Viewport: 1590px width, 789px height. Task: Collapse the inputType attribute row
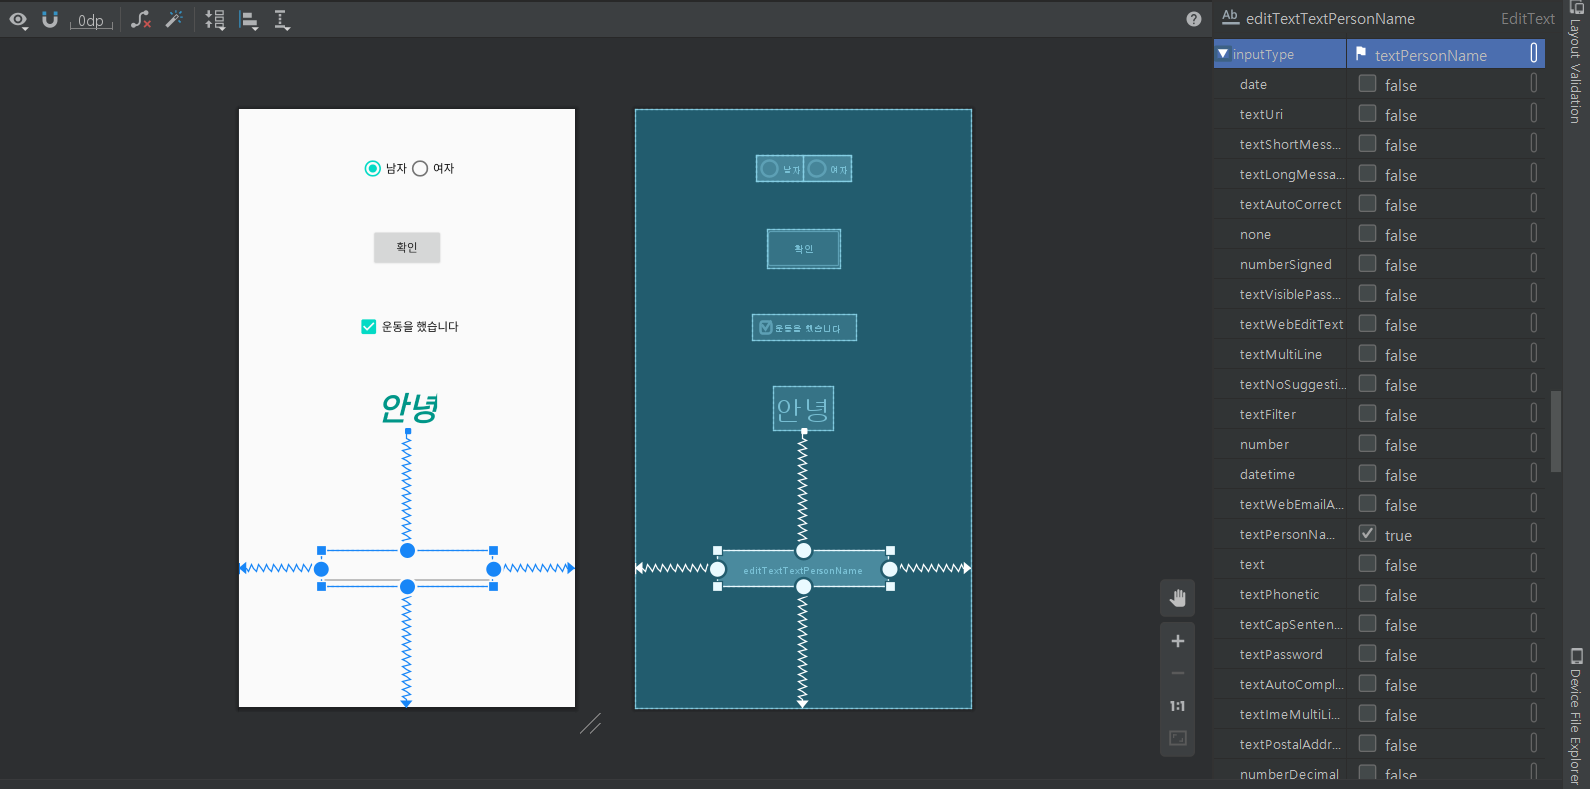click(1223, 54)
